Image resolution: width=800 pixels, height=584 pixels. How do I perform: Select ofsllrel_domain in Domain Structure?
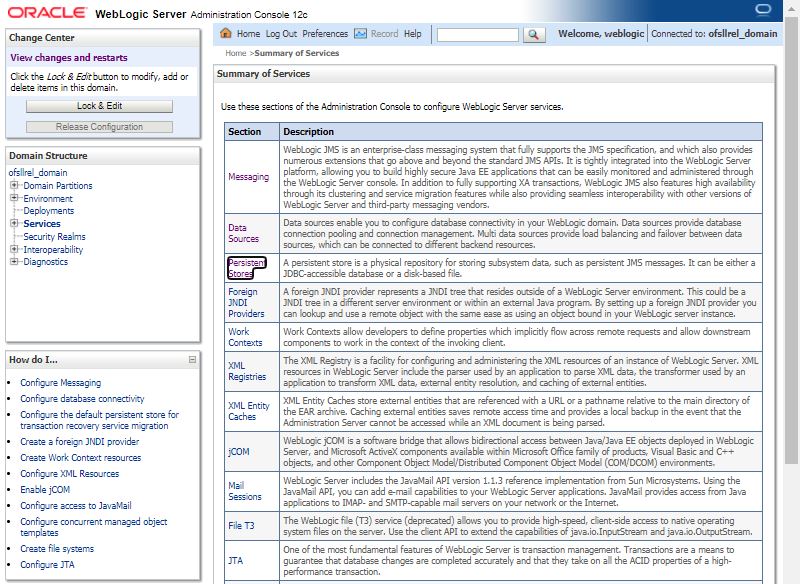tap(38, 172)
